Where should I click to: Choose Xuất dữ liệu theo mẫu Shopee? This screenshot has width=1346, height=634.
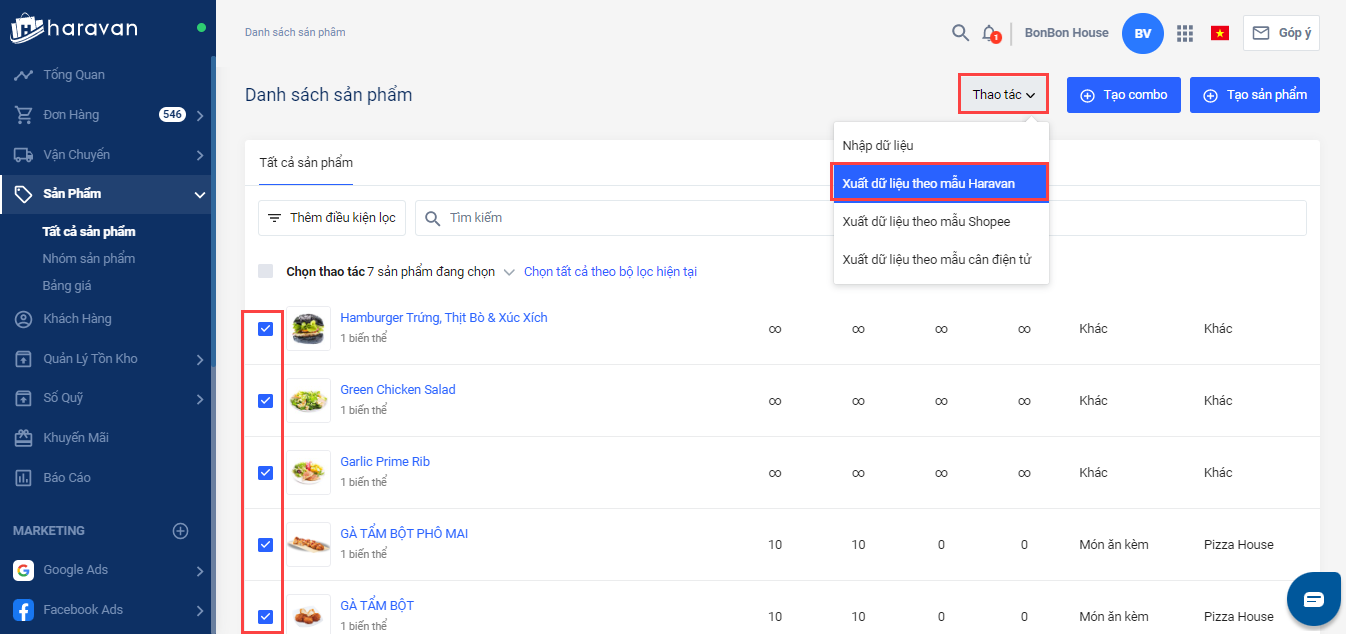tap(926, 222)
